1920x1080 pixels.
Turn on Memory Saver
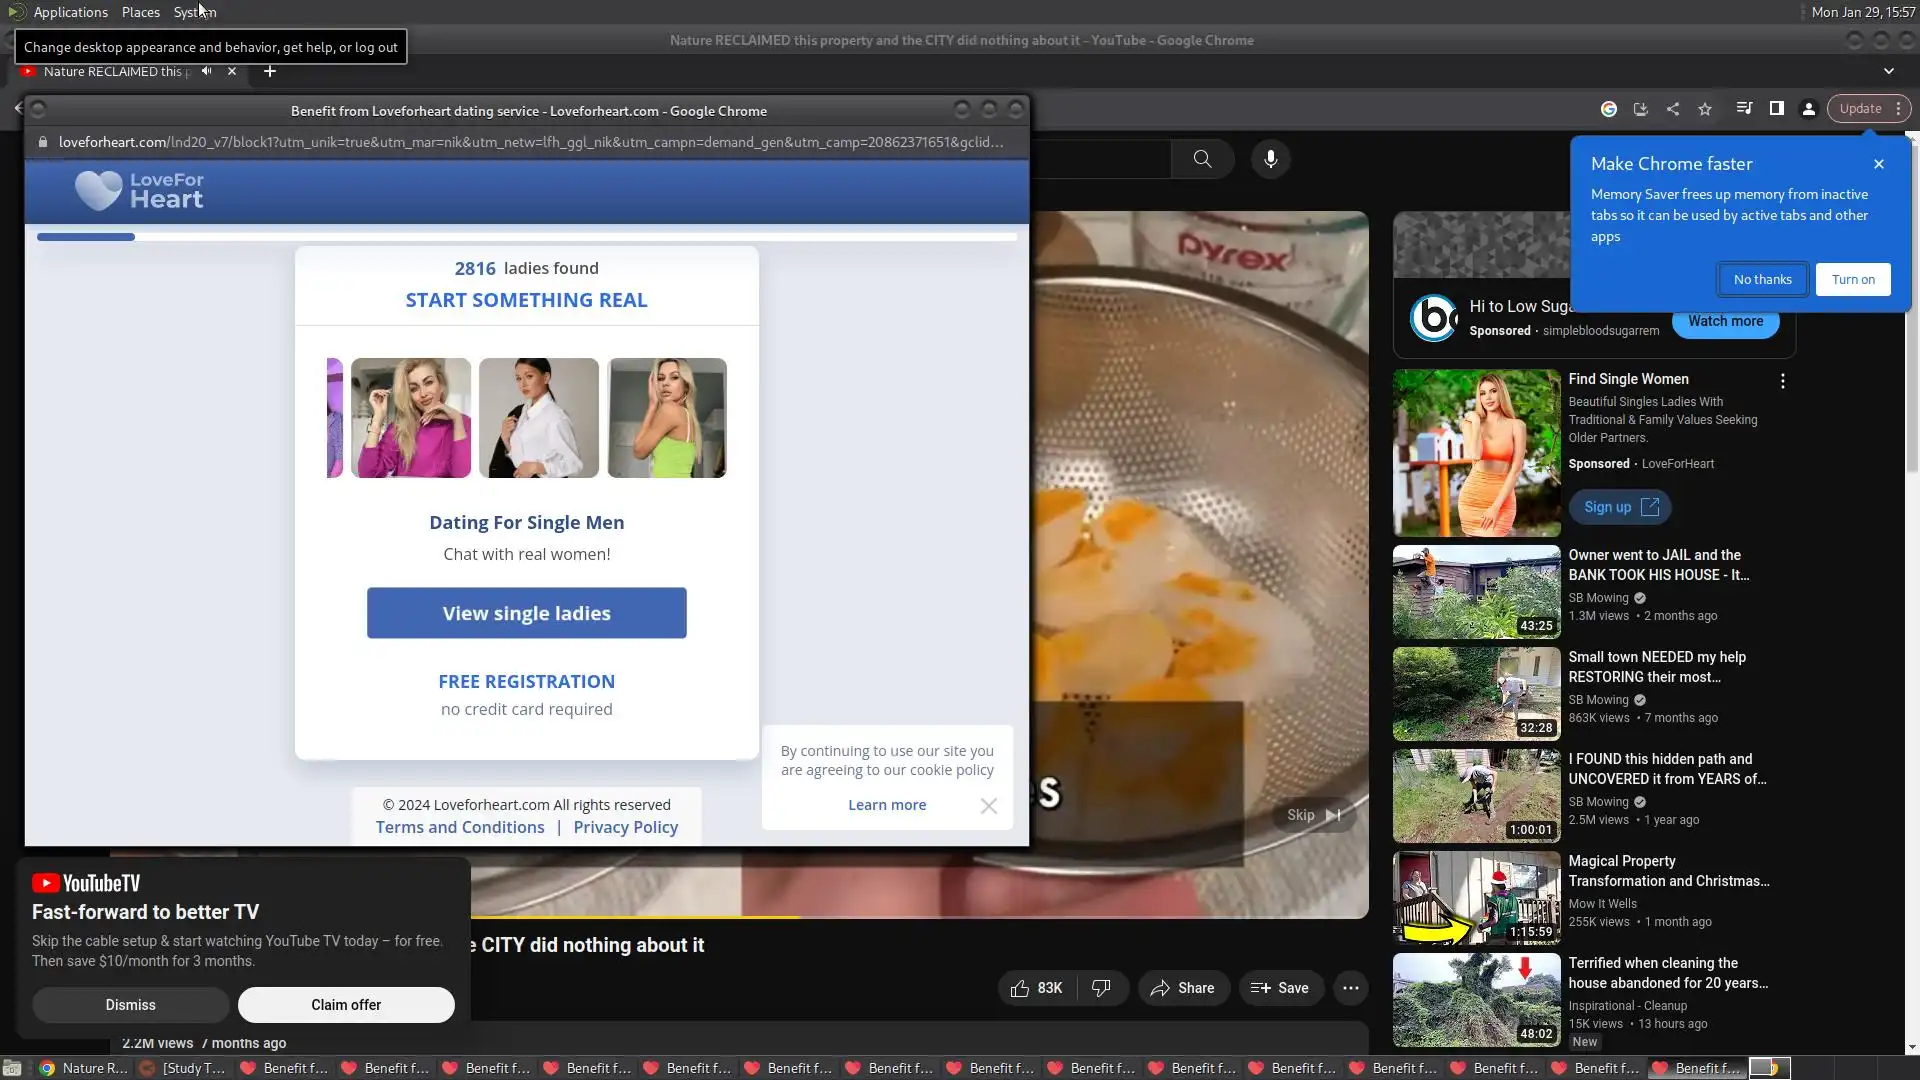(x=1853, y=280)
